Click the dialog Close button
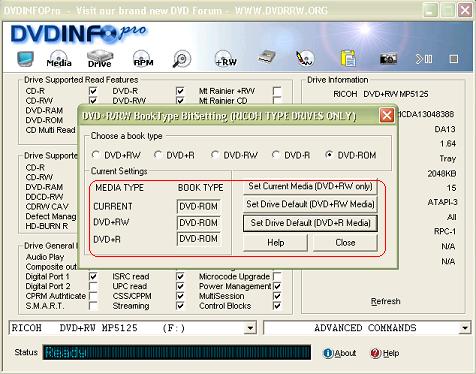Screen dimensions: 476x374 (345, 243)
